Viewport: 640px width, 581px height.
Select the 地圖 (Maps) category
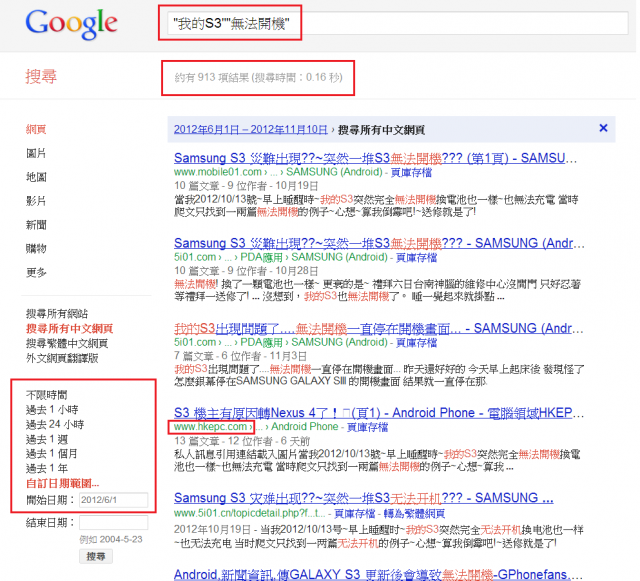(36, 177)
